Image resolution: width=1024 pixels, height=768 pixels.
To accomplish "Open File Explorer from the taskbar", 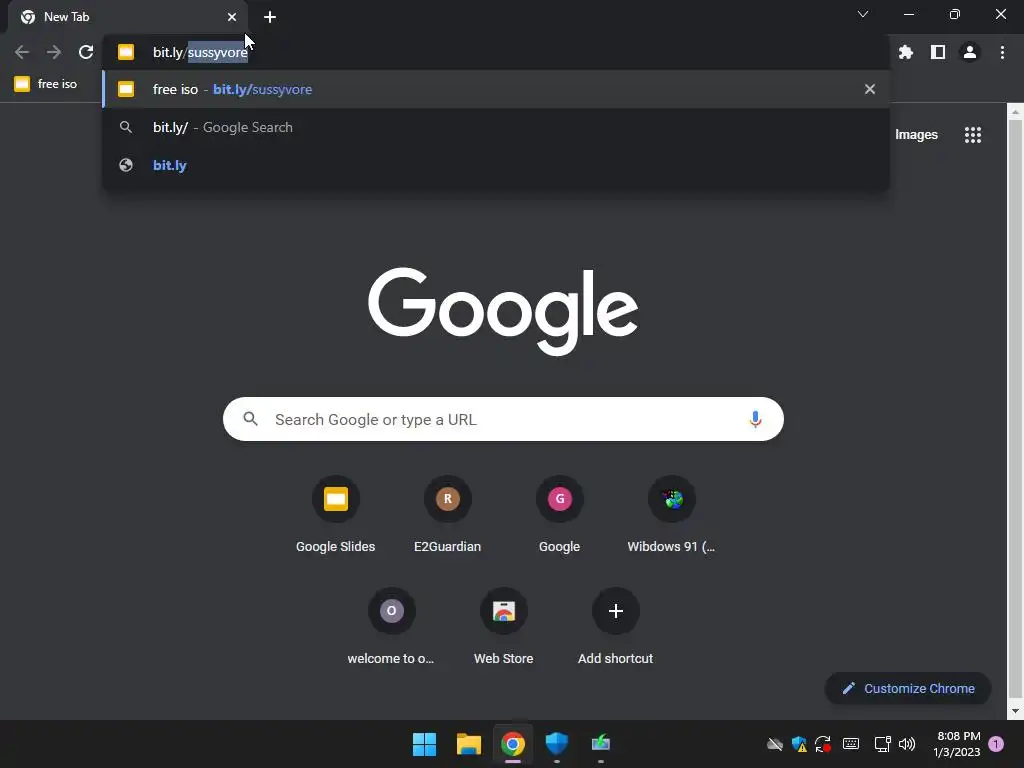I will tap(468, 744).
